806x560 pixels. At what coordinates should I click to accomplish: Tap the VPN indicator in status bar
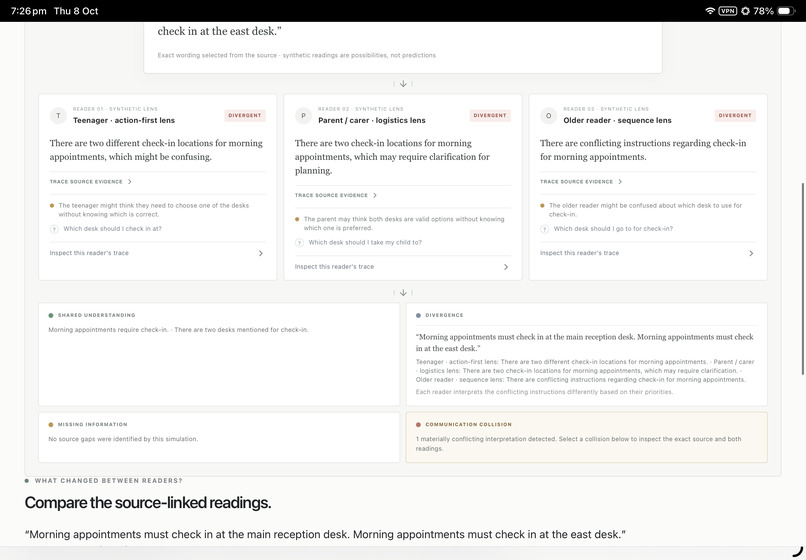point(727,11)
